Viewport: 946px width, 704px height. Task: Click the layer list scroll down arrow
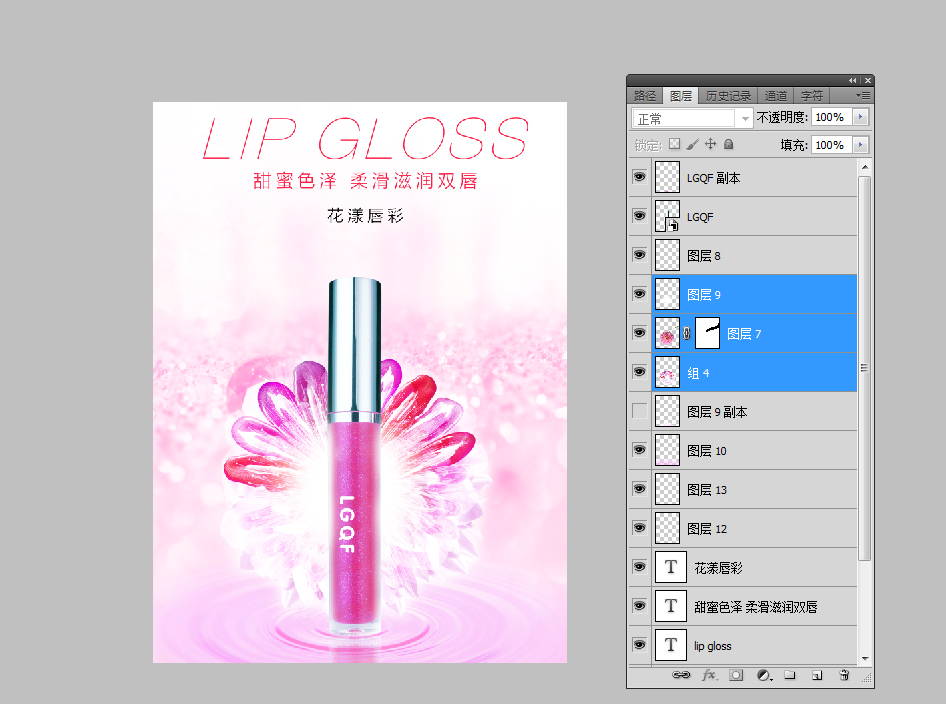coord(865,659)
